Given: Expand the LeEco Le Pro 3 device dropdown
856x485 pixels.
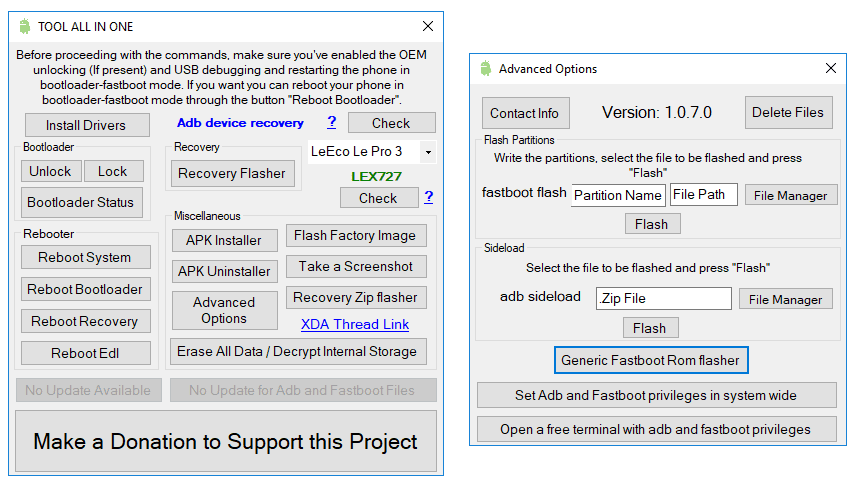Looking at the screenshot, I should (x=429, y=152).
